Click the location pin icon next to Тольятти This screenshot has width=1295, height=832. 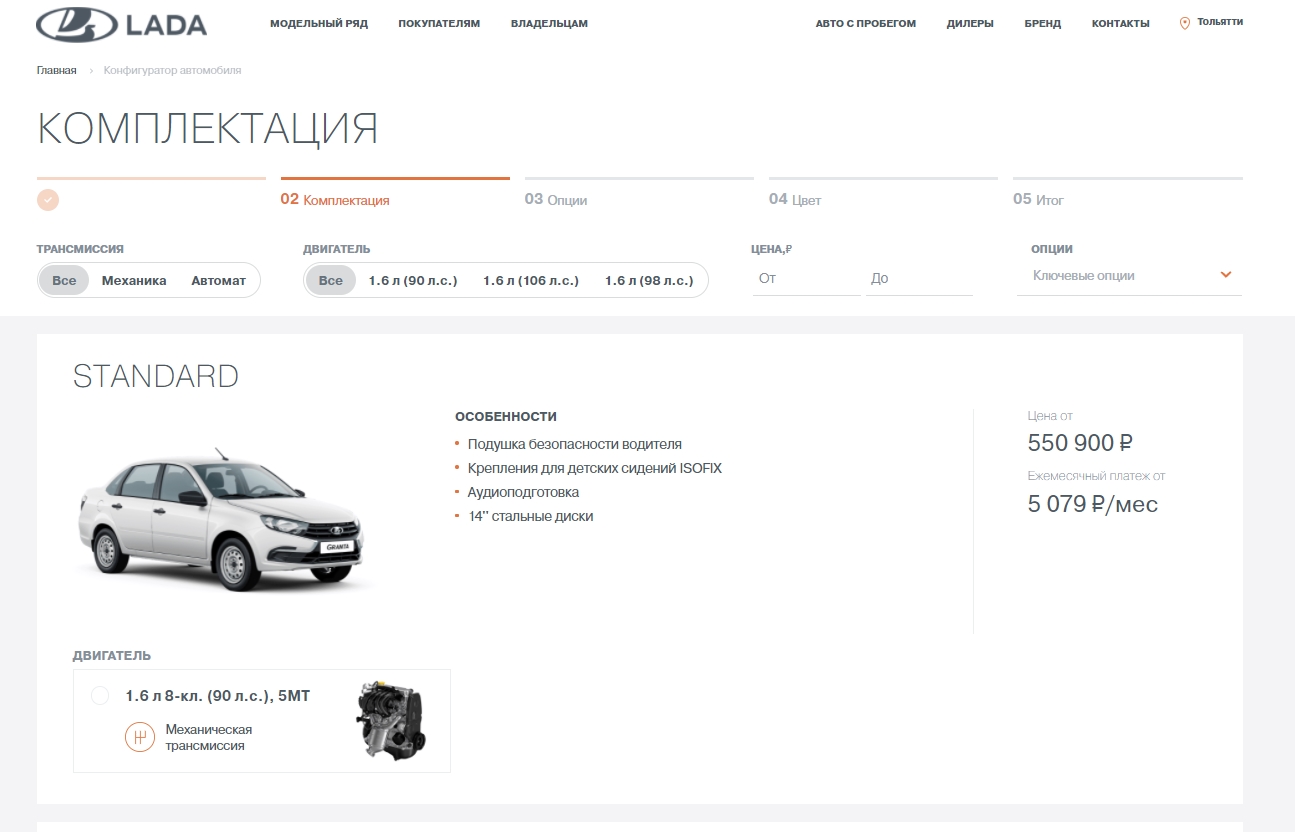point(1185,23)
